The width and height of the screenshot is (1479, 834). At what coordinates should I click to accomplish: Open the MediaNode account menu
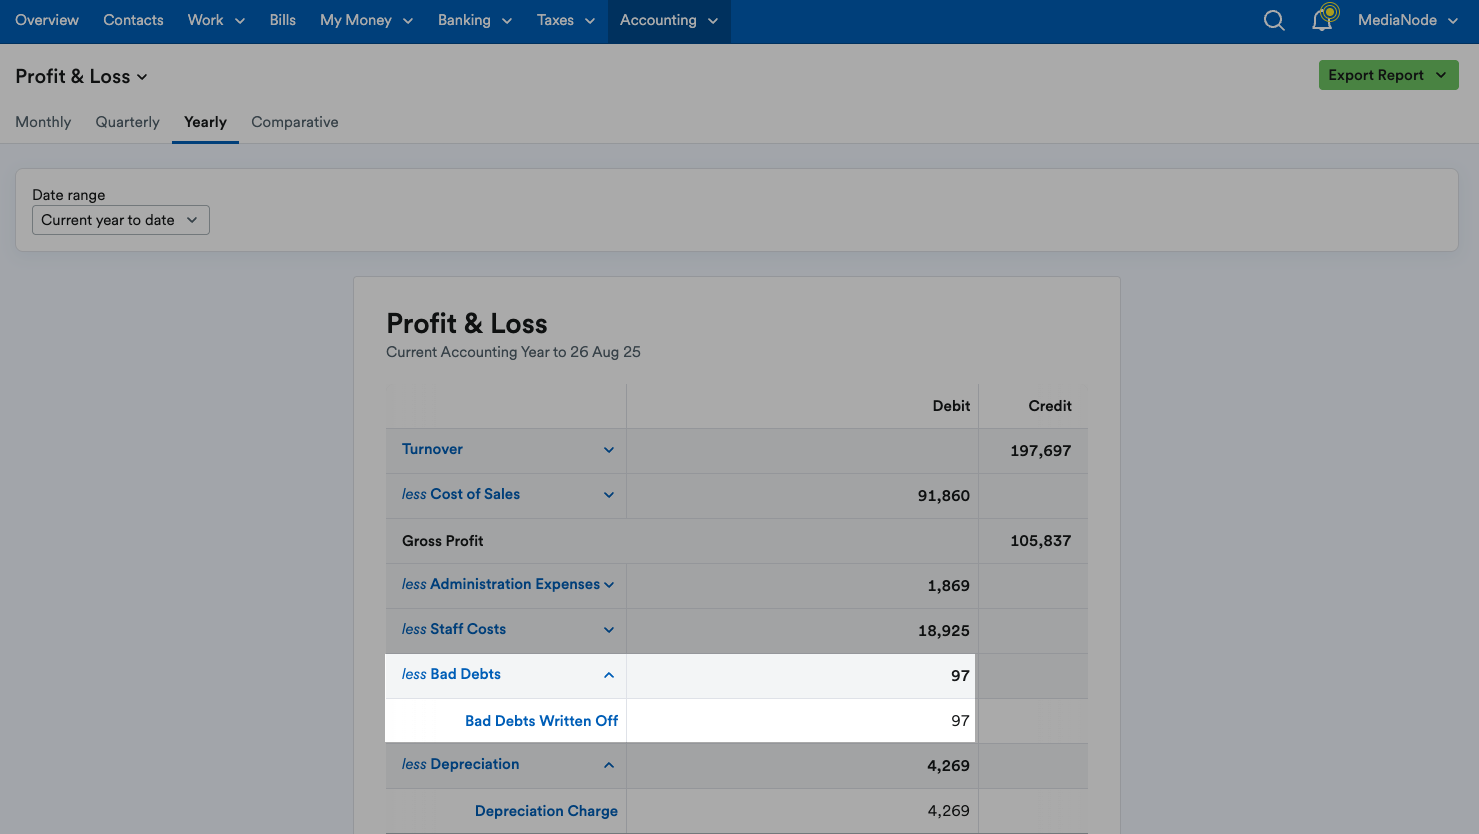[1408, 20]
